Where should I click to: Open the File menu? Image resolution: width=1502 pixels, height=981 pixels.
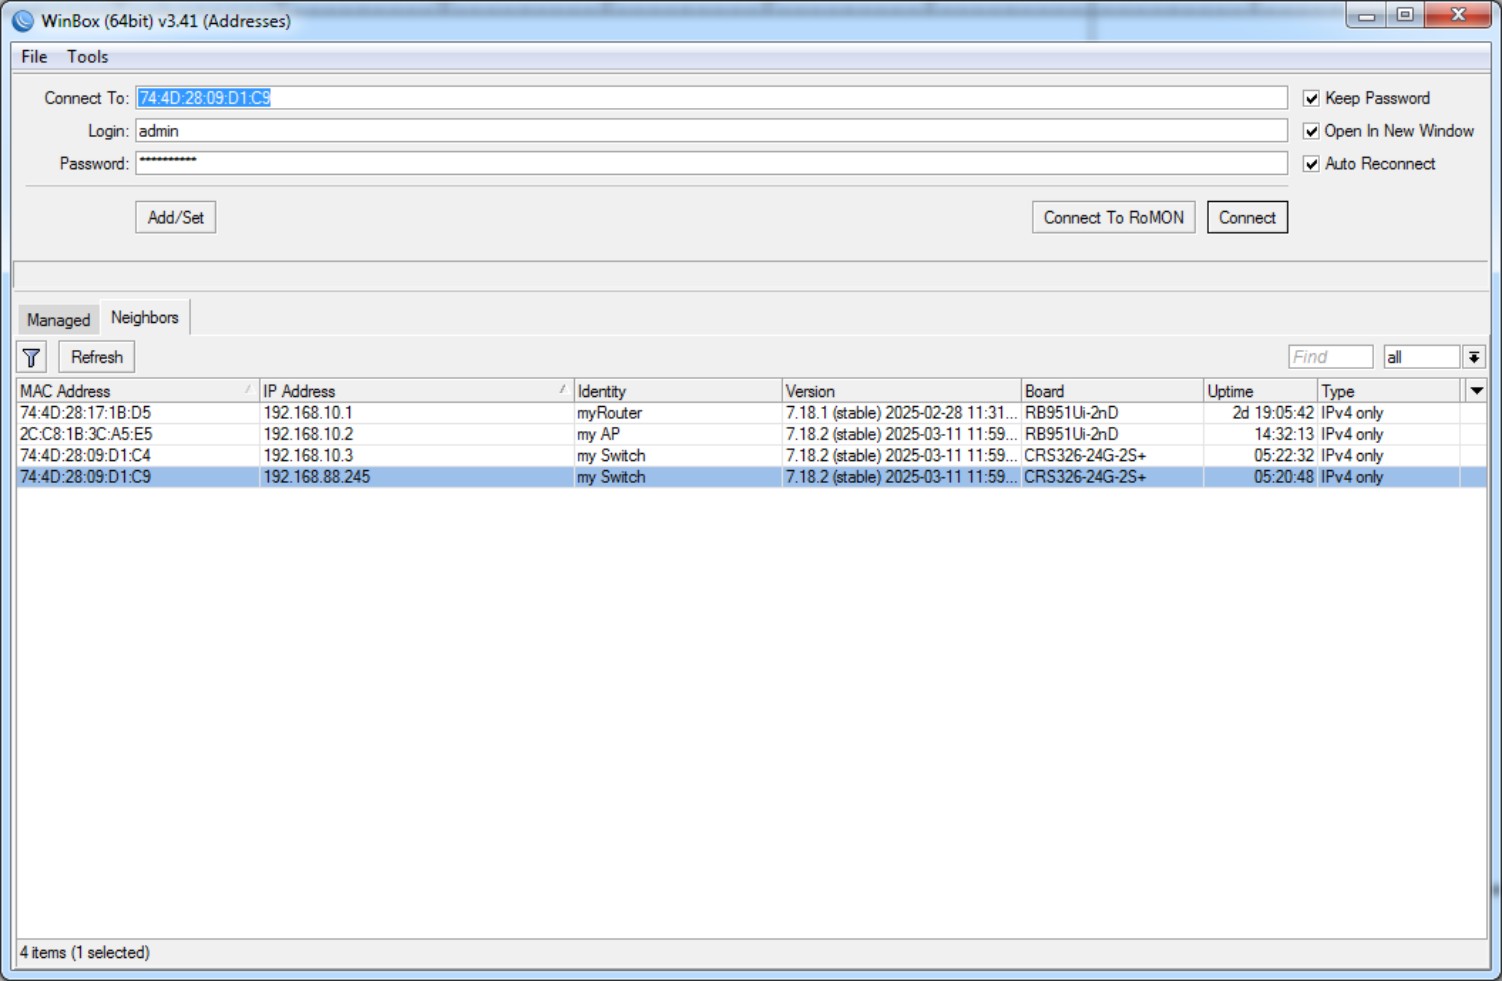pos(34,57)
